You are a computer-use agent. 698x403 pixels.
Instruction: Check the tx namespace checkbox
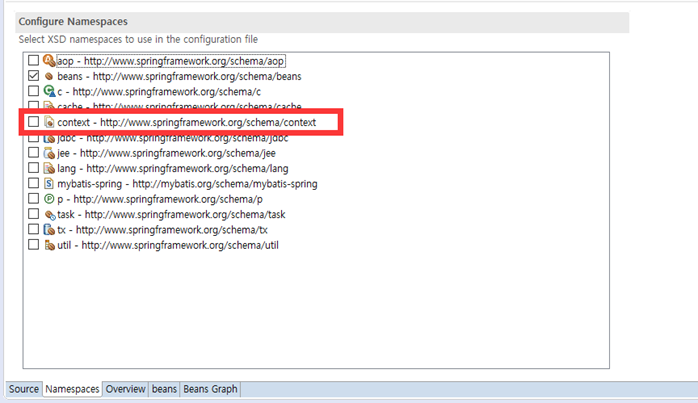(x=33, y=229)
